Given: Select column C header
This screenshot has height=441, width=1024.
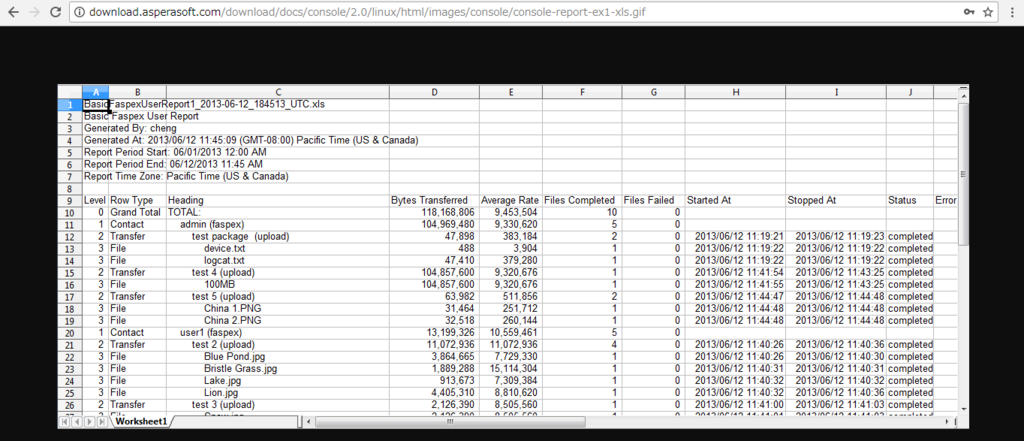Looking at the screenshot, I should pyautogui.click(x=278, y=92).
